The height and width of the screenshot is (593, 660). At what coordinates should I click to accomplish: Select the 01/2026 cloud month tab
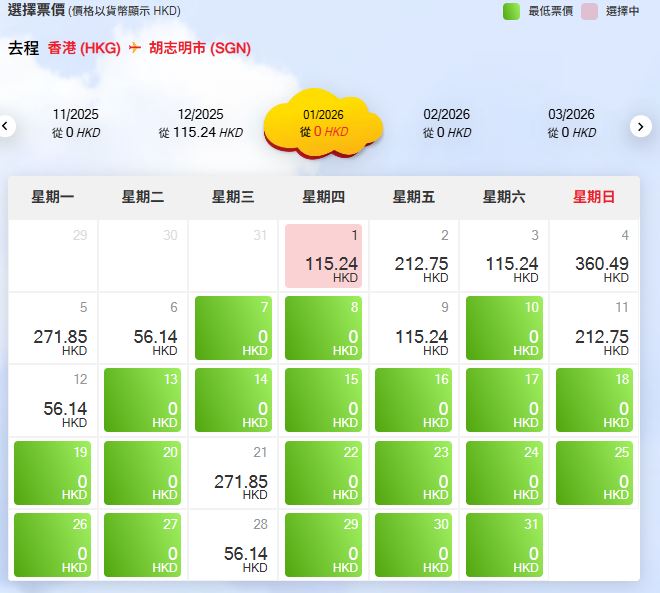tap(323, 123)
